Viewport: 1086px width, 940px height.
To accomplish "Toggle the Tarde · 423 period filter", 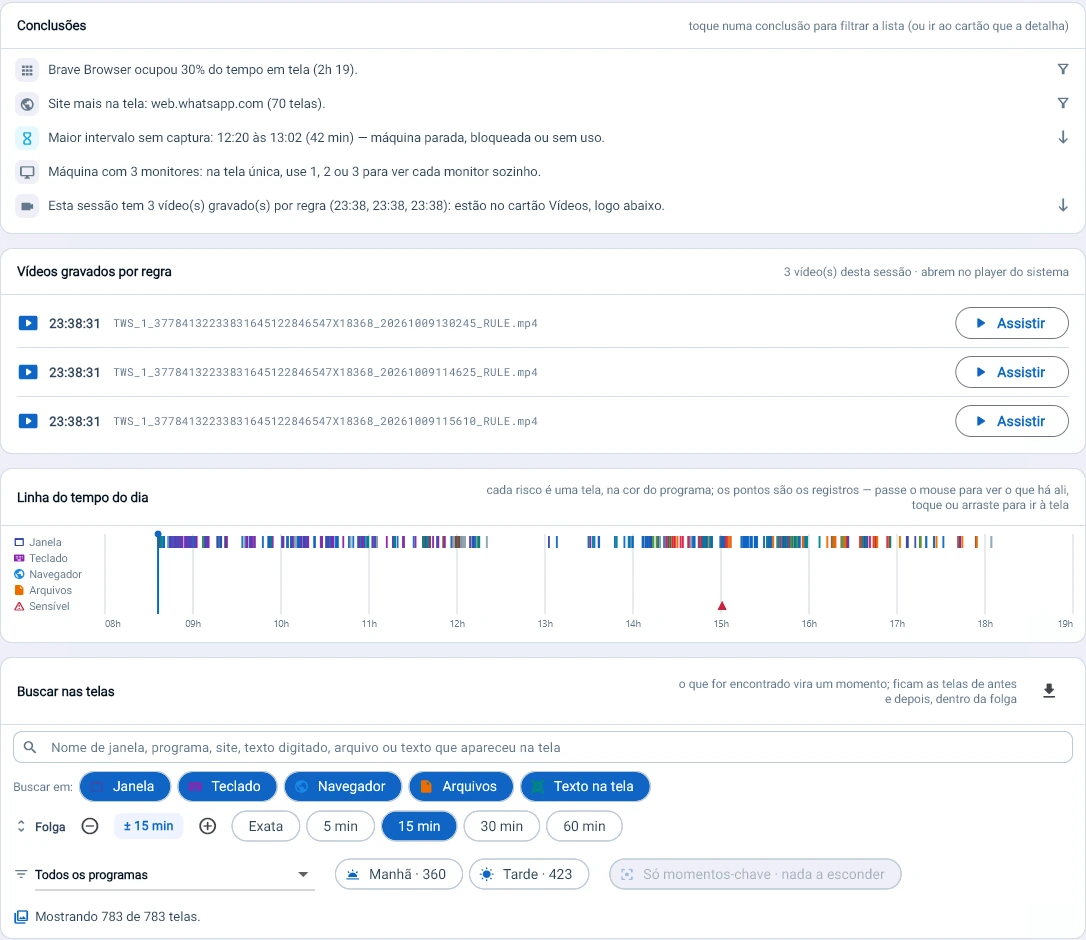I will (x=529, y=874).
